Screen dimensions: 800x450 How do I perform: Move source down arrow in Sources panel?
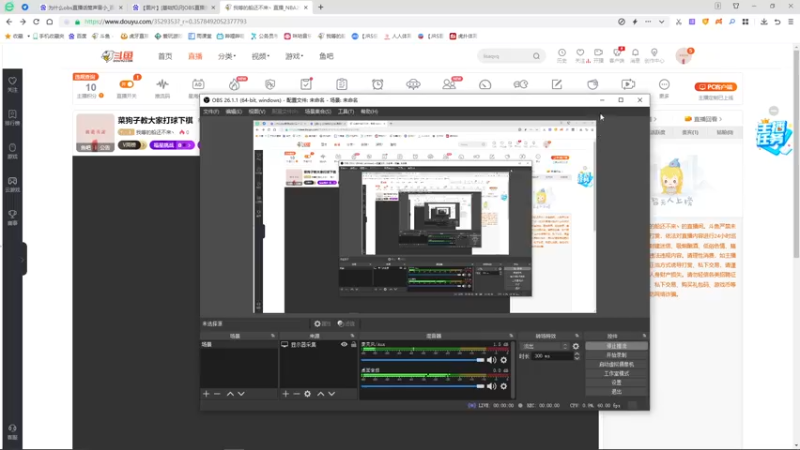(332, 394)
